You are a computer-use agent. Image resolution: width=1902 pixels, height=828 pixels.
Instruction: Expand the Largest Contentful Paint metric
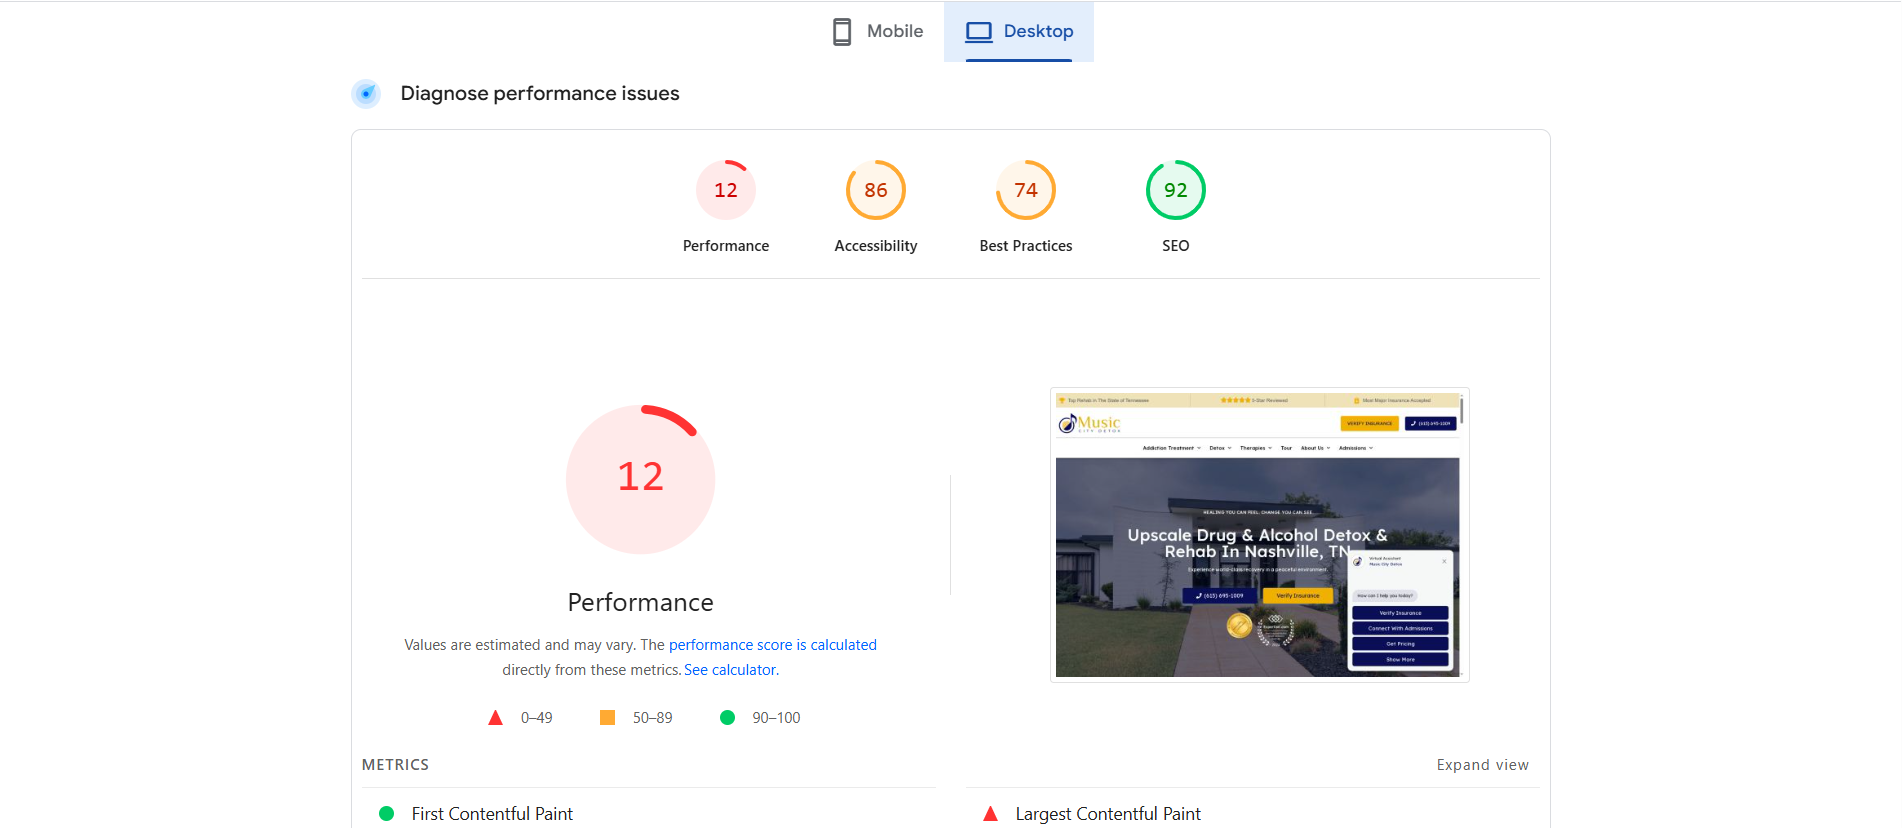[1107, 814]
